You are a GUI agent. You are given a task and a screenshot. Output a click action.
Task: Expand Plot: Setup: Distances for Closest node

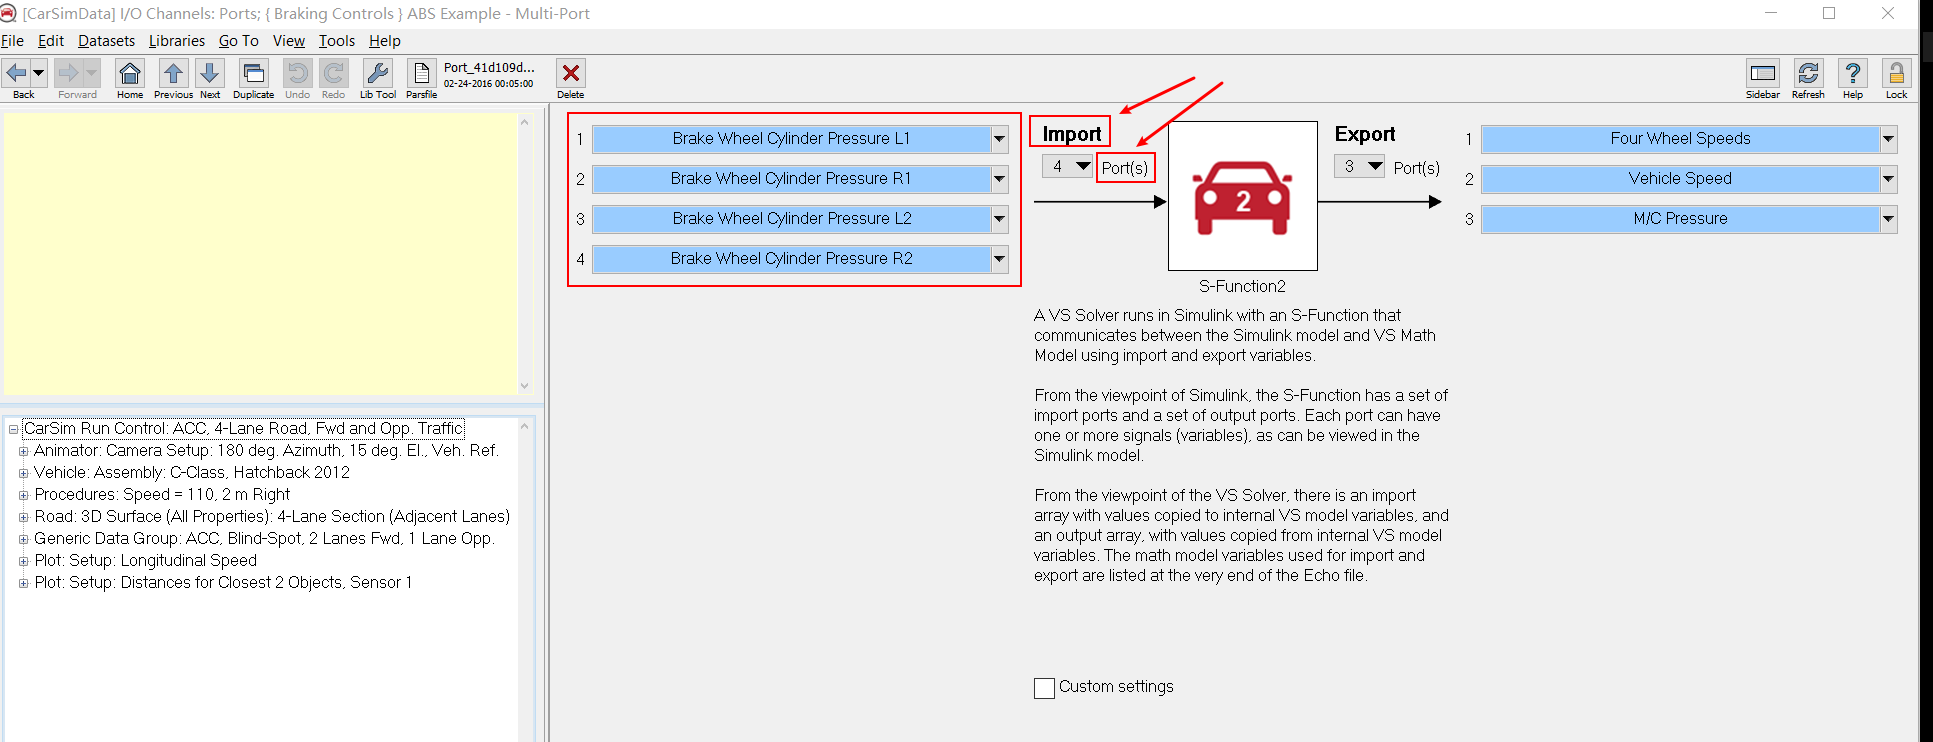tap(23, 583)
